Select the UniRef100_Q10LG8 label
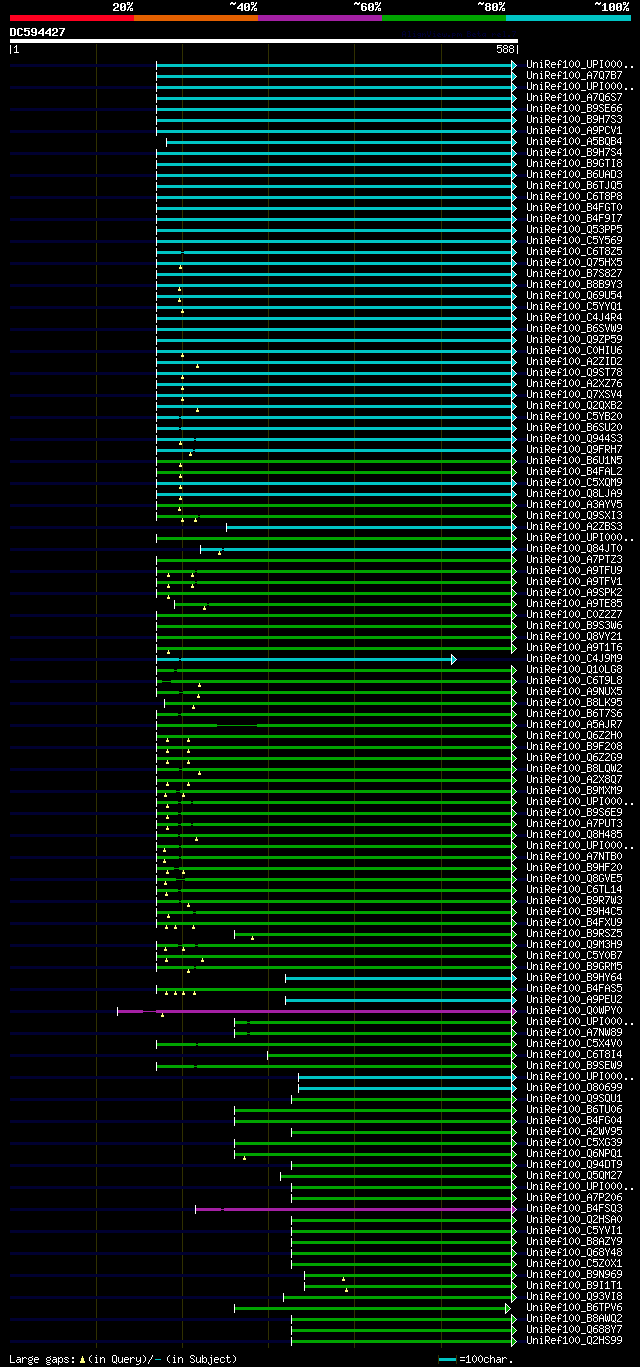This screenshot has width=640, height=1367. [x=574, y=669]
